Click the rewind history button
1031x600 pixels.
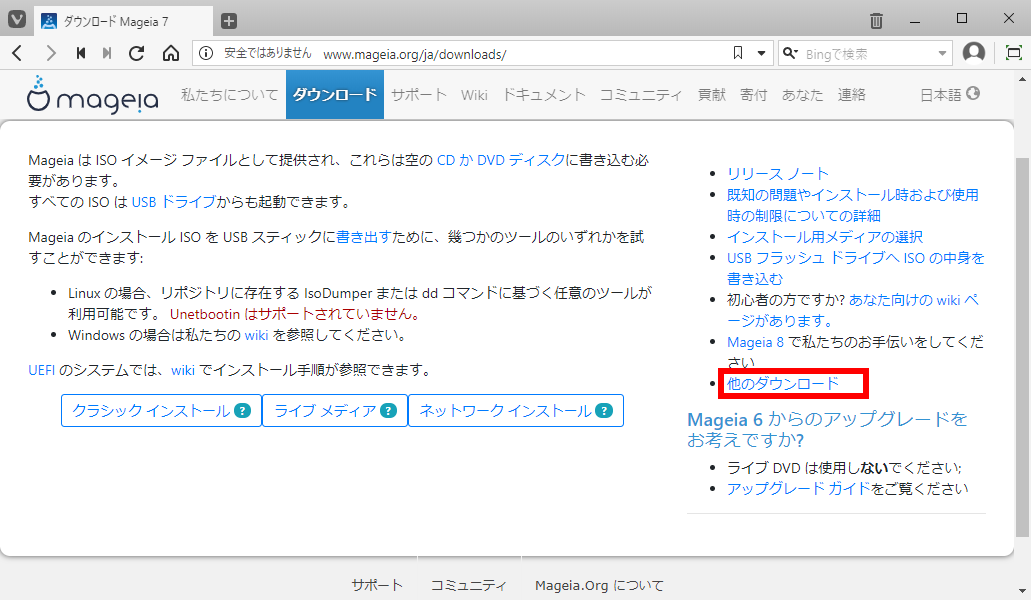pos(81,53)
